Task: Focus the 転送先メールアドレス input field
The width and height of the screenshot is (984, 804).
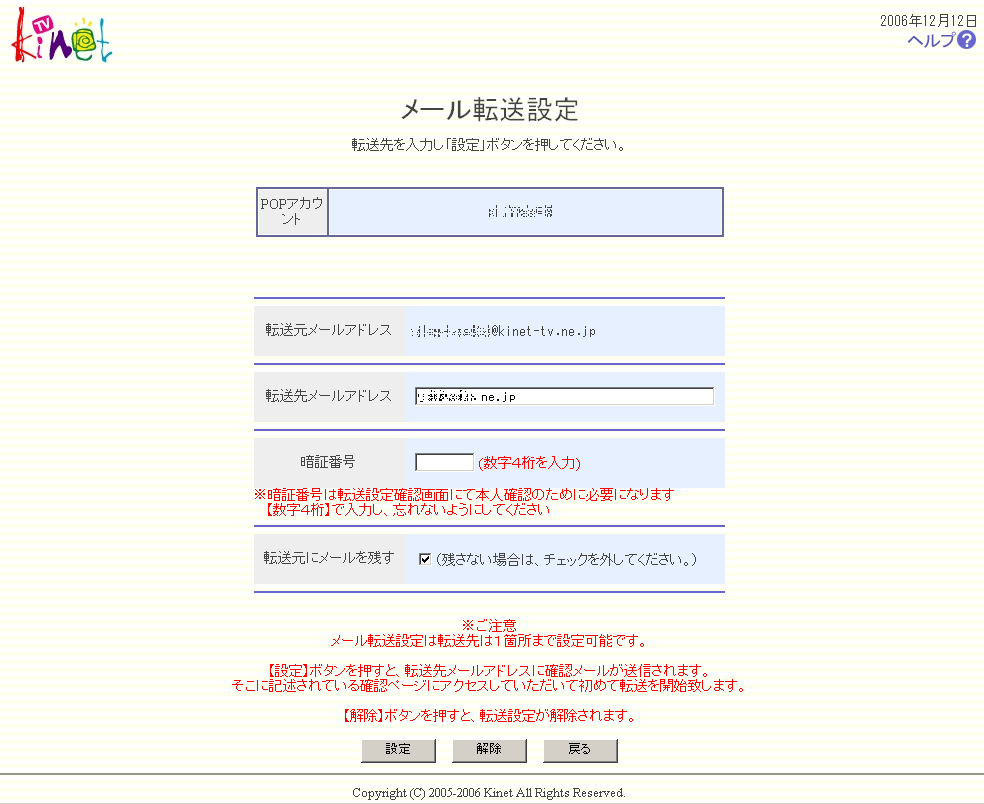Action: click(564, 396)
